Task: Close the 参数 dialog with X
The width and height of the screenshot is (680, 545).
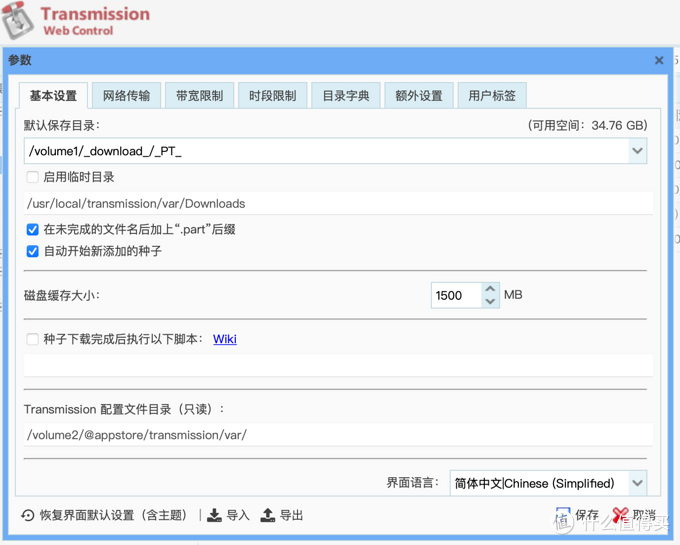Action: tap(659, 60)
